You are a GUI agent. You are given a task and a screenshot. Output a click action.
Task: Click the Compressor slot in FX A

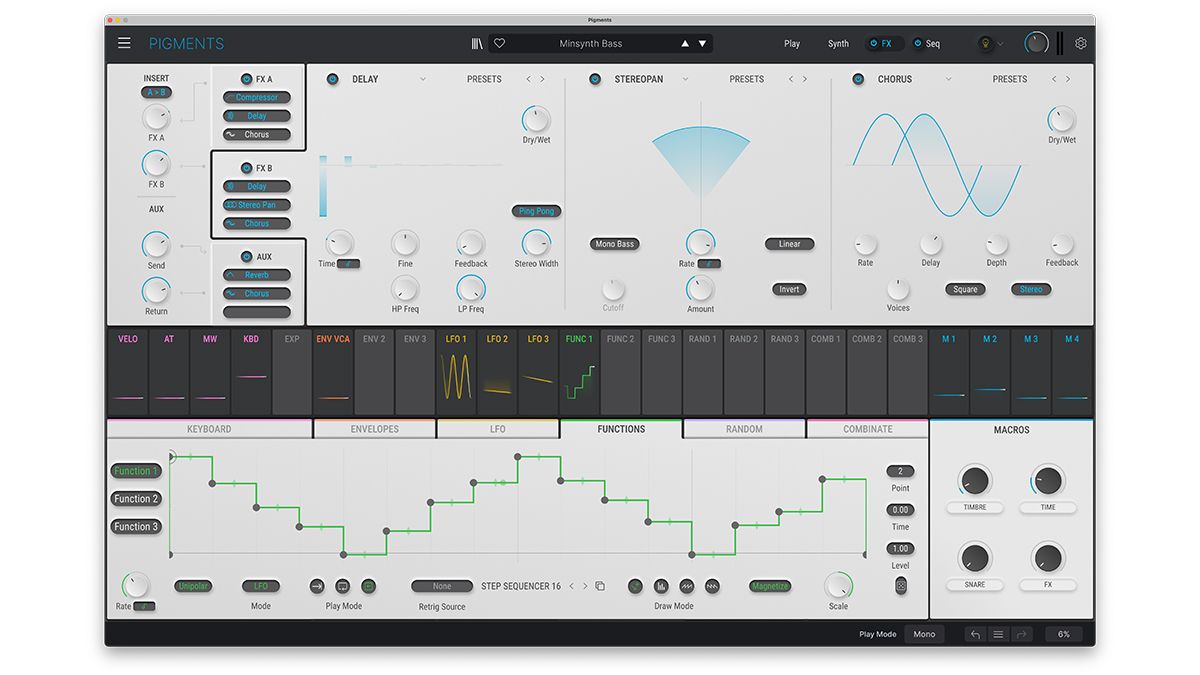[x=257, y=97]
